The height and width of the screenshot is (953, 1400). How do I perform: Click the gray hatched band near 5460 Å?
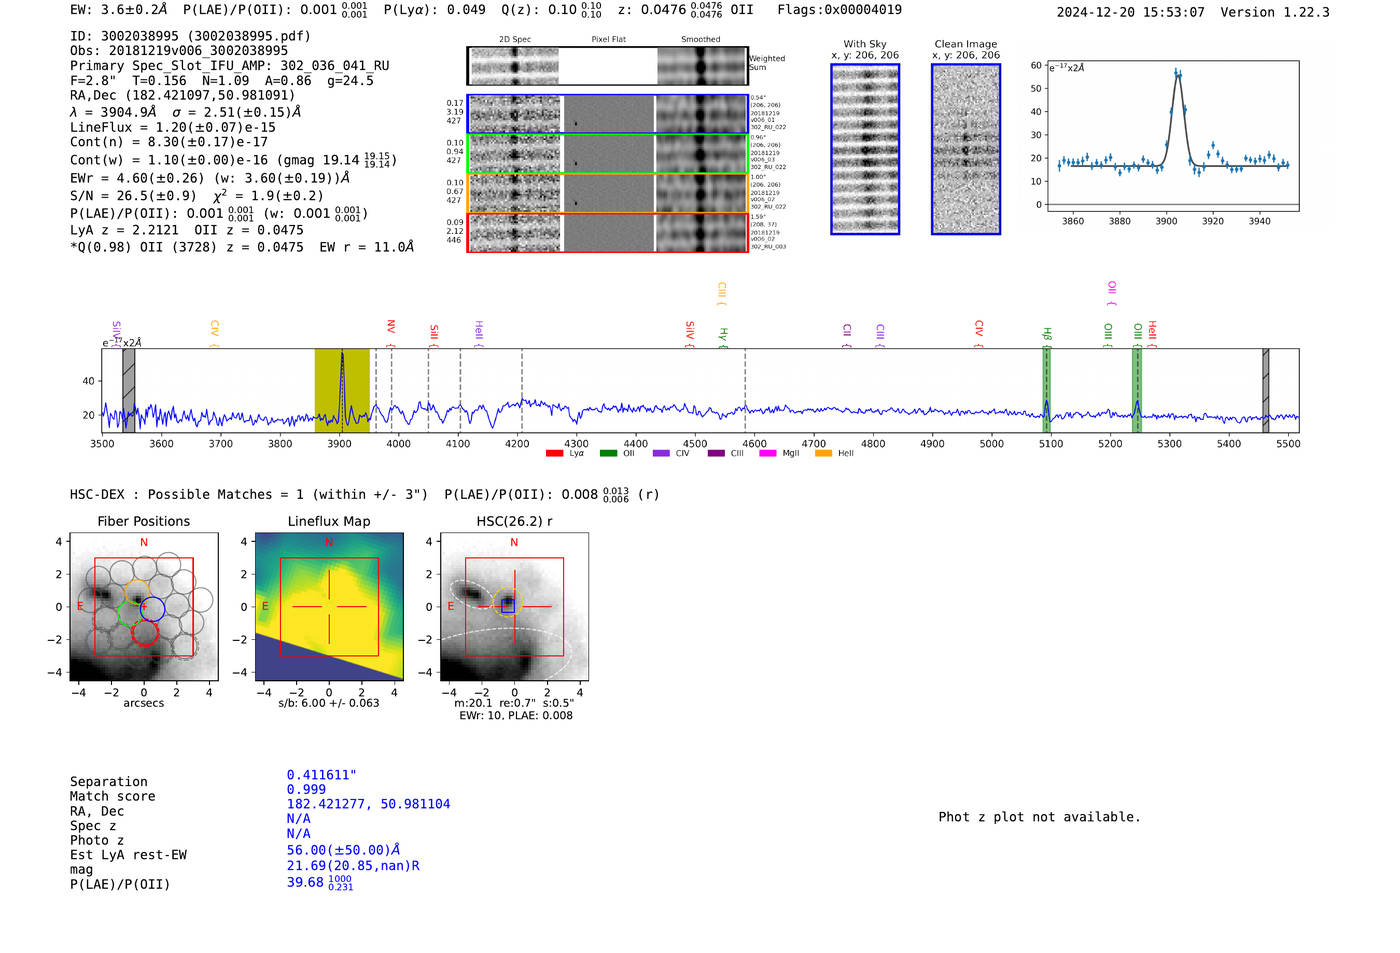(x=1266, y=391)
